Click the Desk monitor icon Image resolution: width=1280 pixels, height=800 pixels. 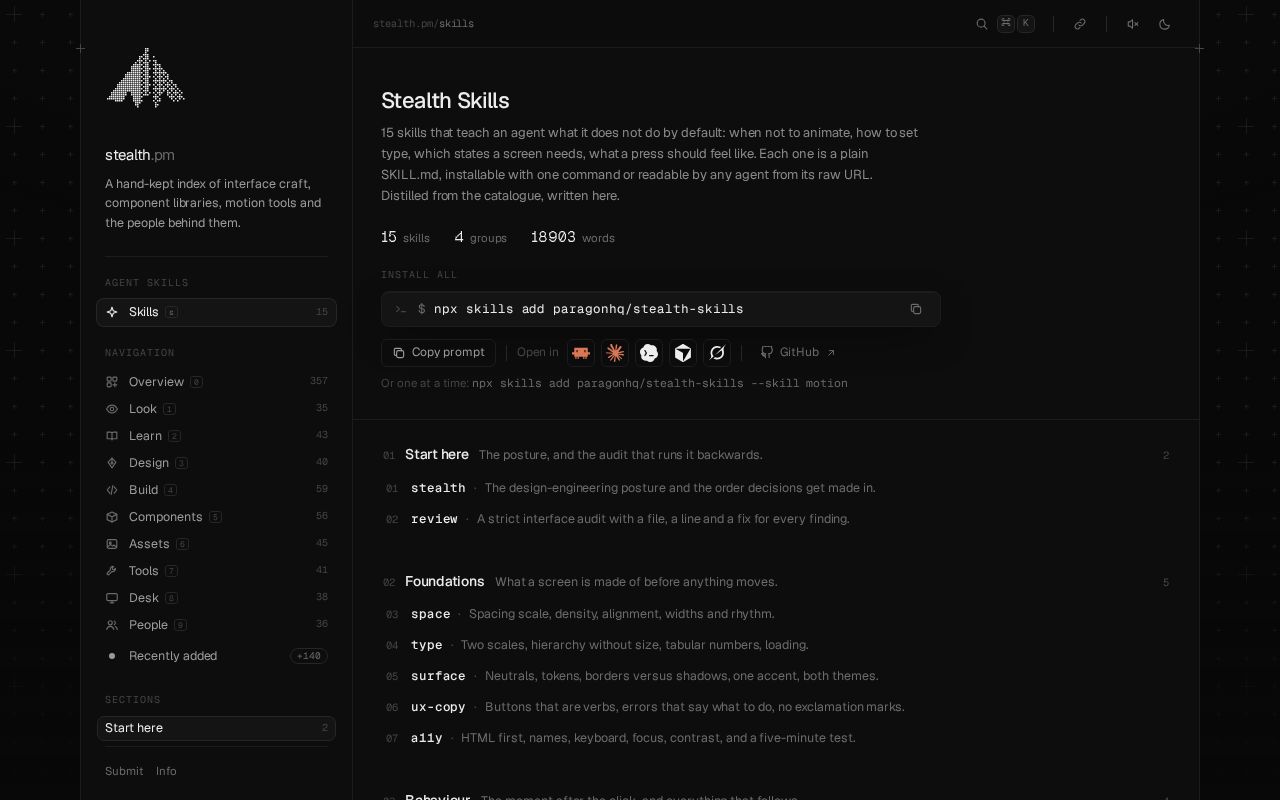pyautogui.click(x=112, y=598)
